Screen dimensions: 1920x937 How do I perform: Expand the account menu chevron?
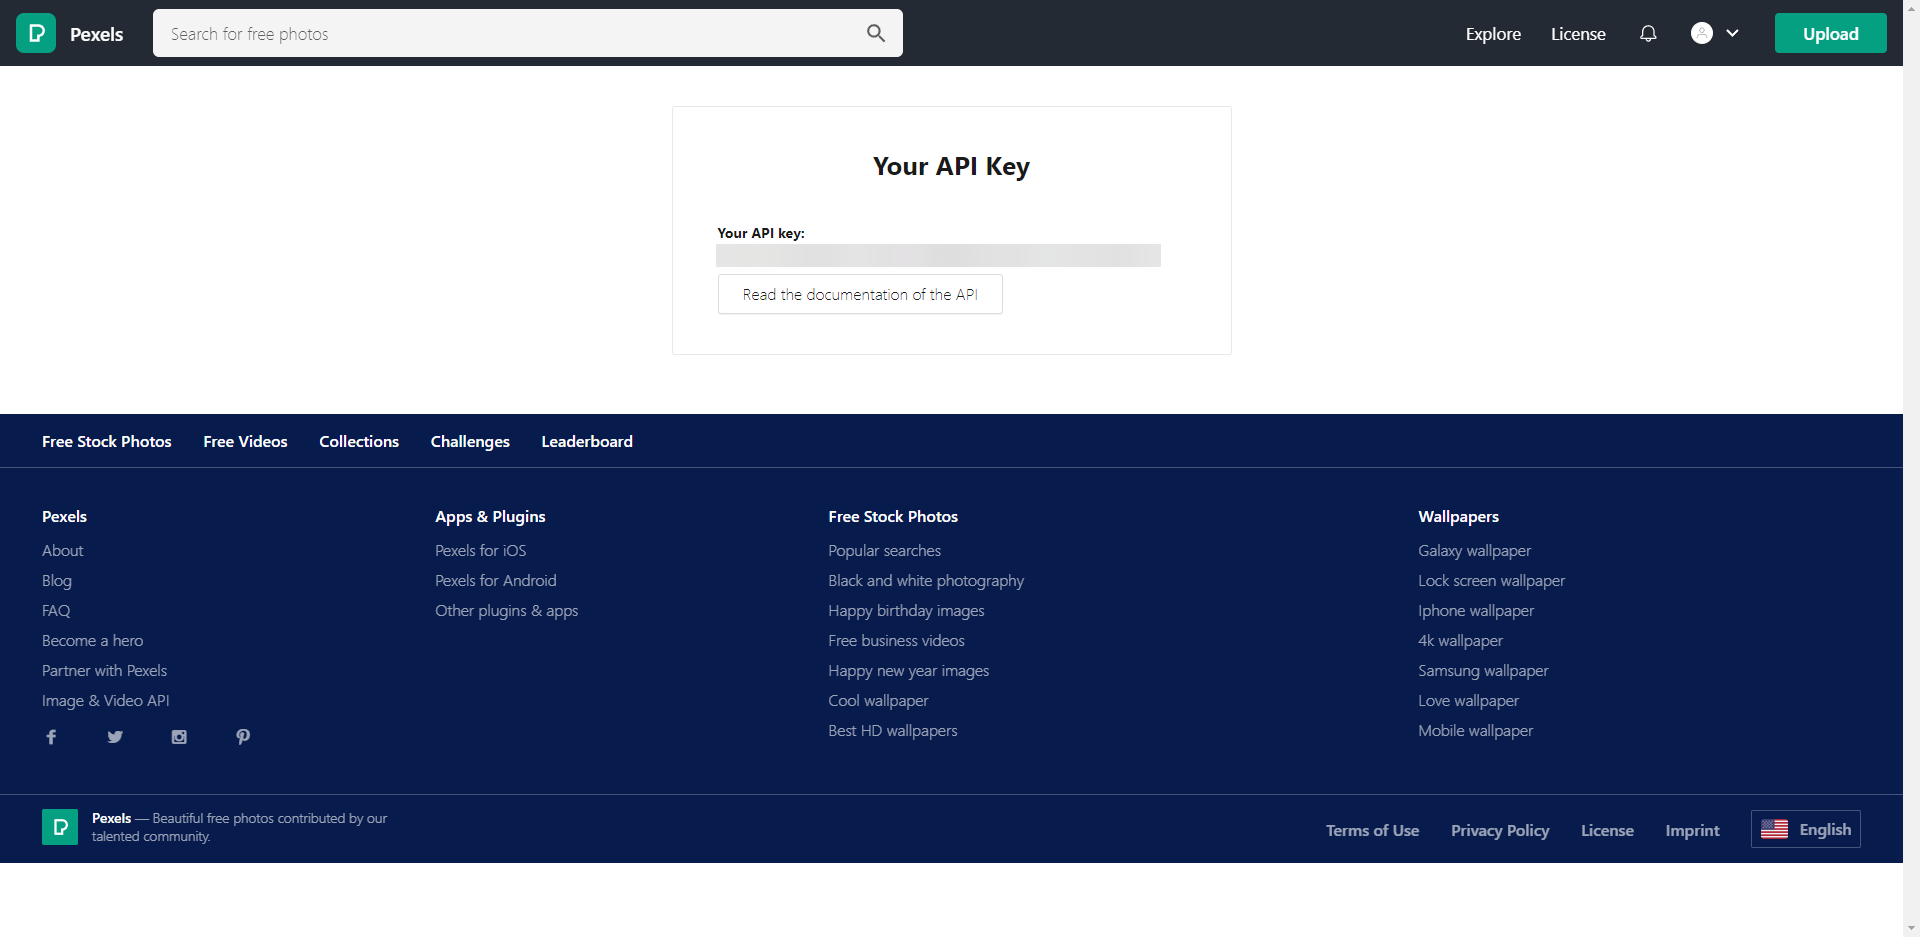pos(1733,33)
